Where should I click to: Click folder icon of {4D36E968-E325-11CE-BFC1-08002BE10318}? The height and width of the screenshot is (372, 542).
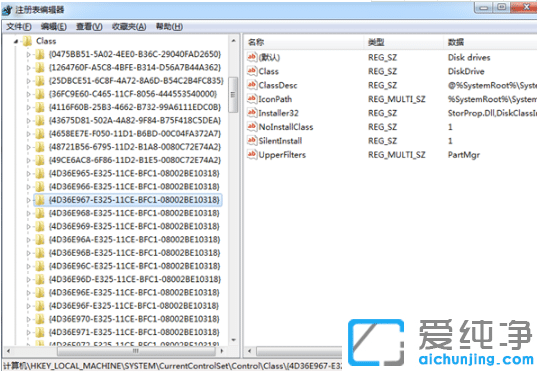pos(40,213)
